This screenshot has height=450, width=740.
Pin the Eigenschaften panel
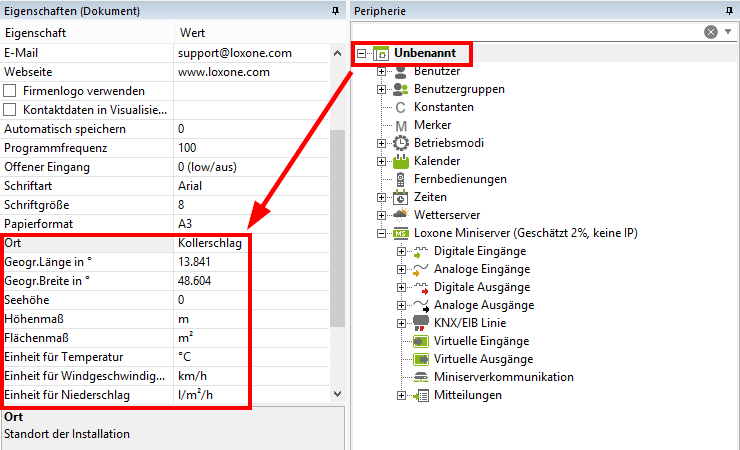(336, 10)
